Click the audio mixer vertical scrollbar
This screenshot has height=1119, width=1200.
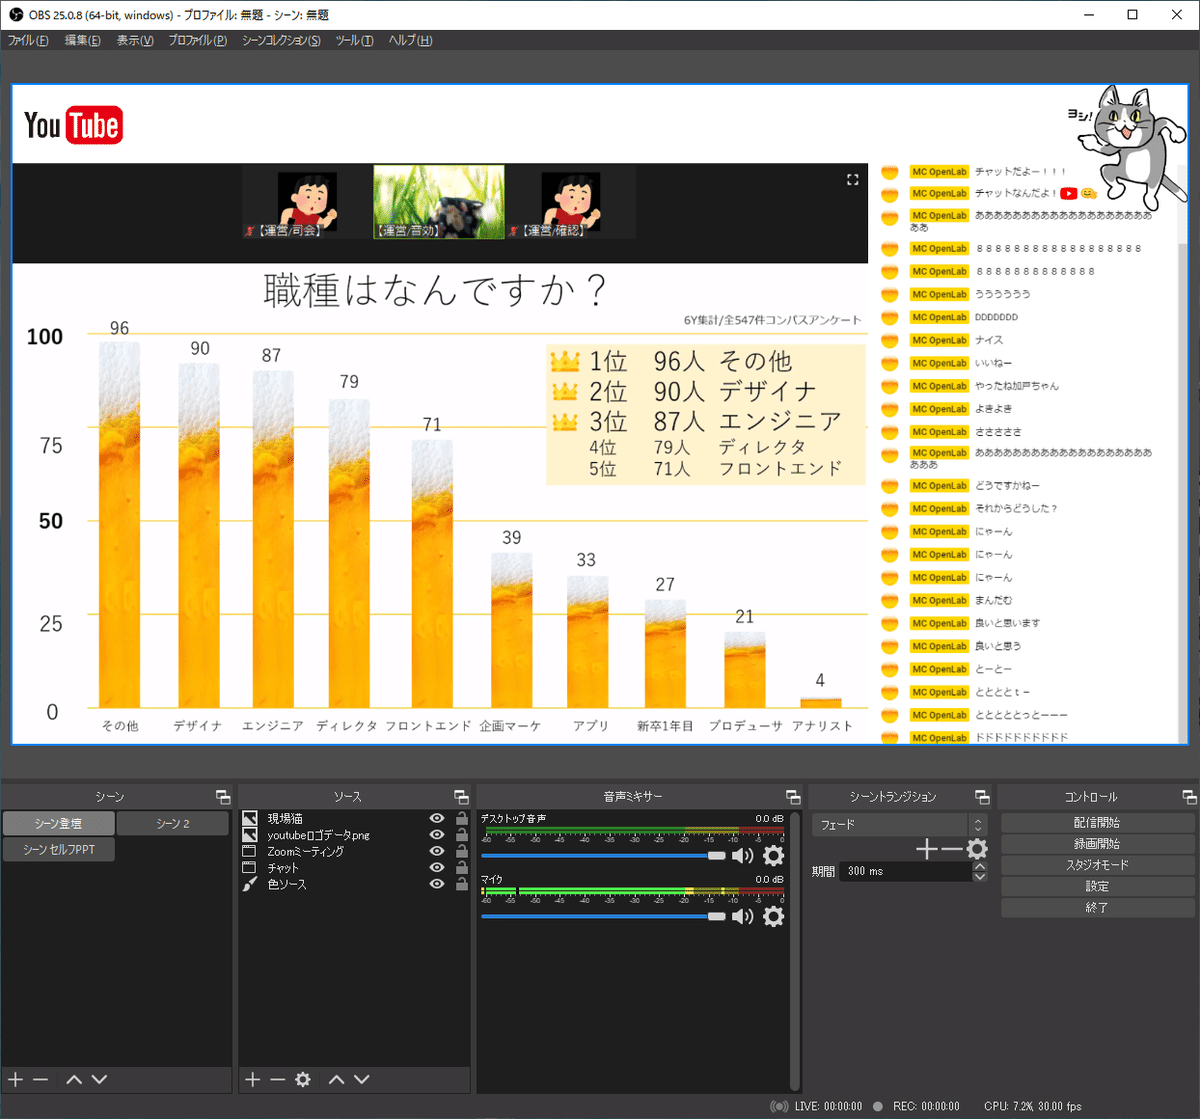coord(796,950)
